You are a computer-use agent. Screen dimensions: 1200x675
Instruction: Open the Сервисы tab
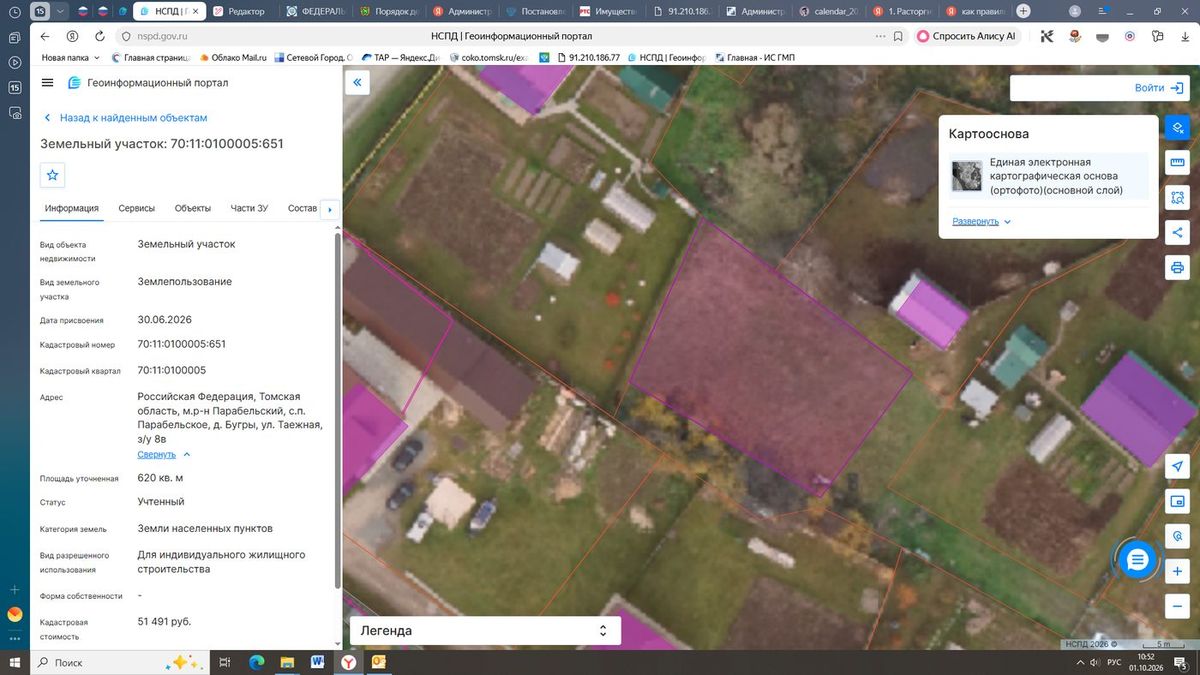point(137,208)
